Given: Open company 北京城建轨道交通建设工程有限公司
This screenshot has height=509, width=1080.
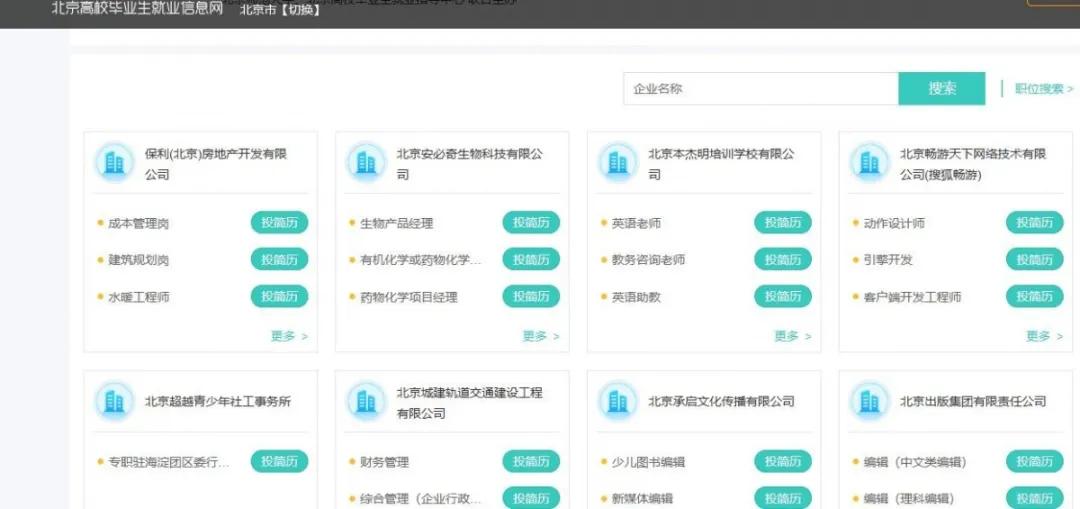Looking at the screenshot, I should click(x=469, y=403).
